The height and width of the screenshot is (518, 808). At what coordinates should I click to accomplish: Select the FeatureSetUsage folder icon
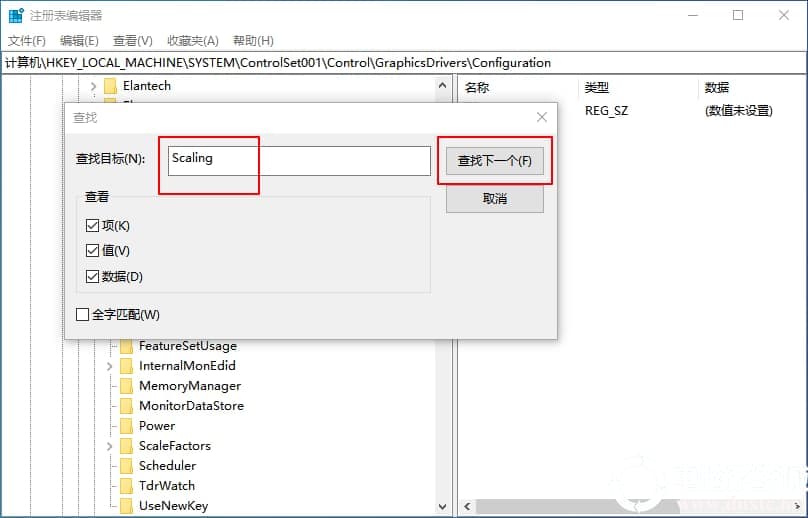126,346
